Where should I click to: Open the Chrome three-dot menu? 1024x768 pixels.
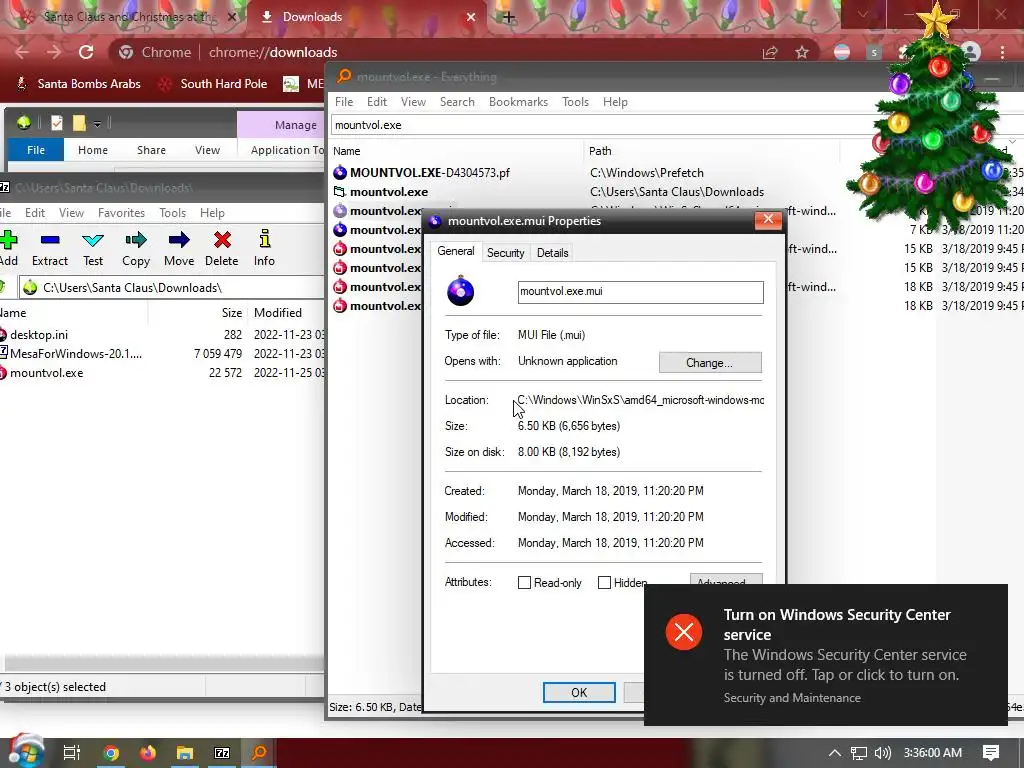pos(1002,52)
